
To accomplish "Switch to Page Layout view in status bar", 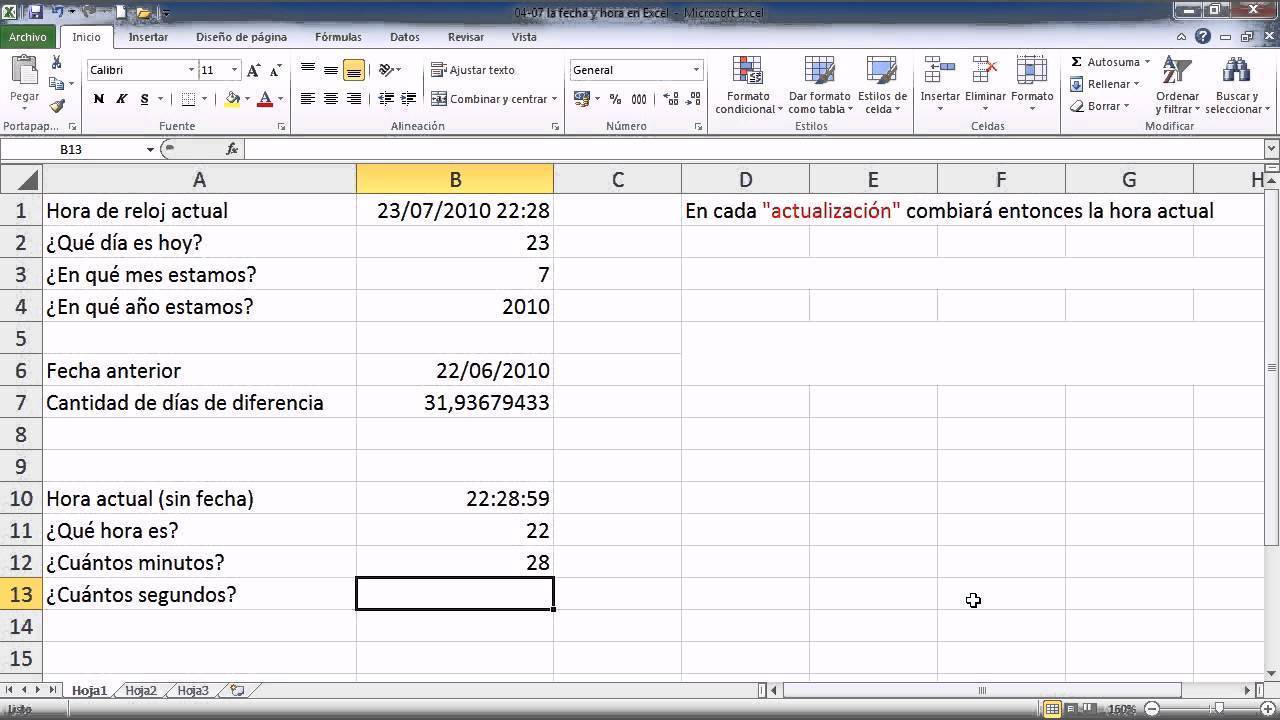I will (1071, 709).
